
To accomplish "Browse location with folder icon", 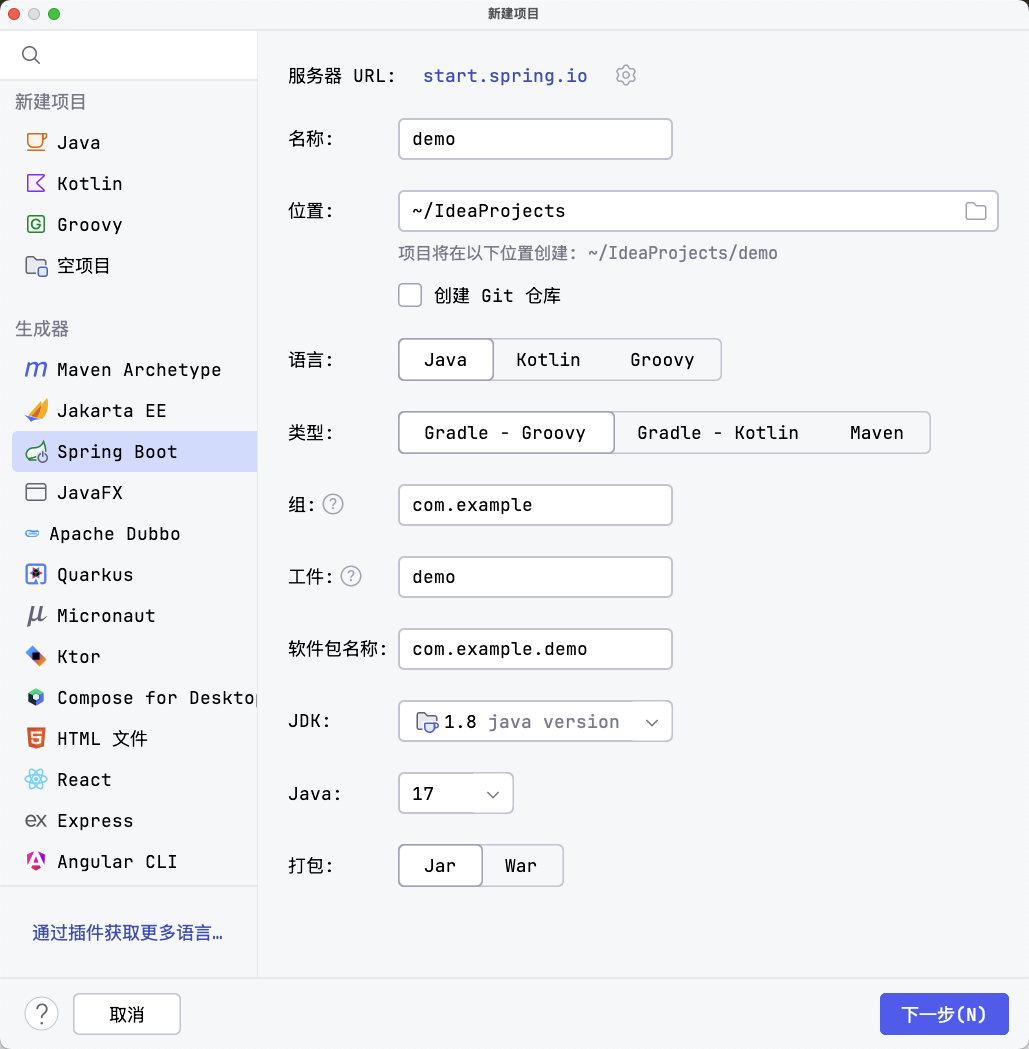I will pos(975,211).
